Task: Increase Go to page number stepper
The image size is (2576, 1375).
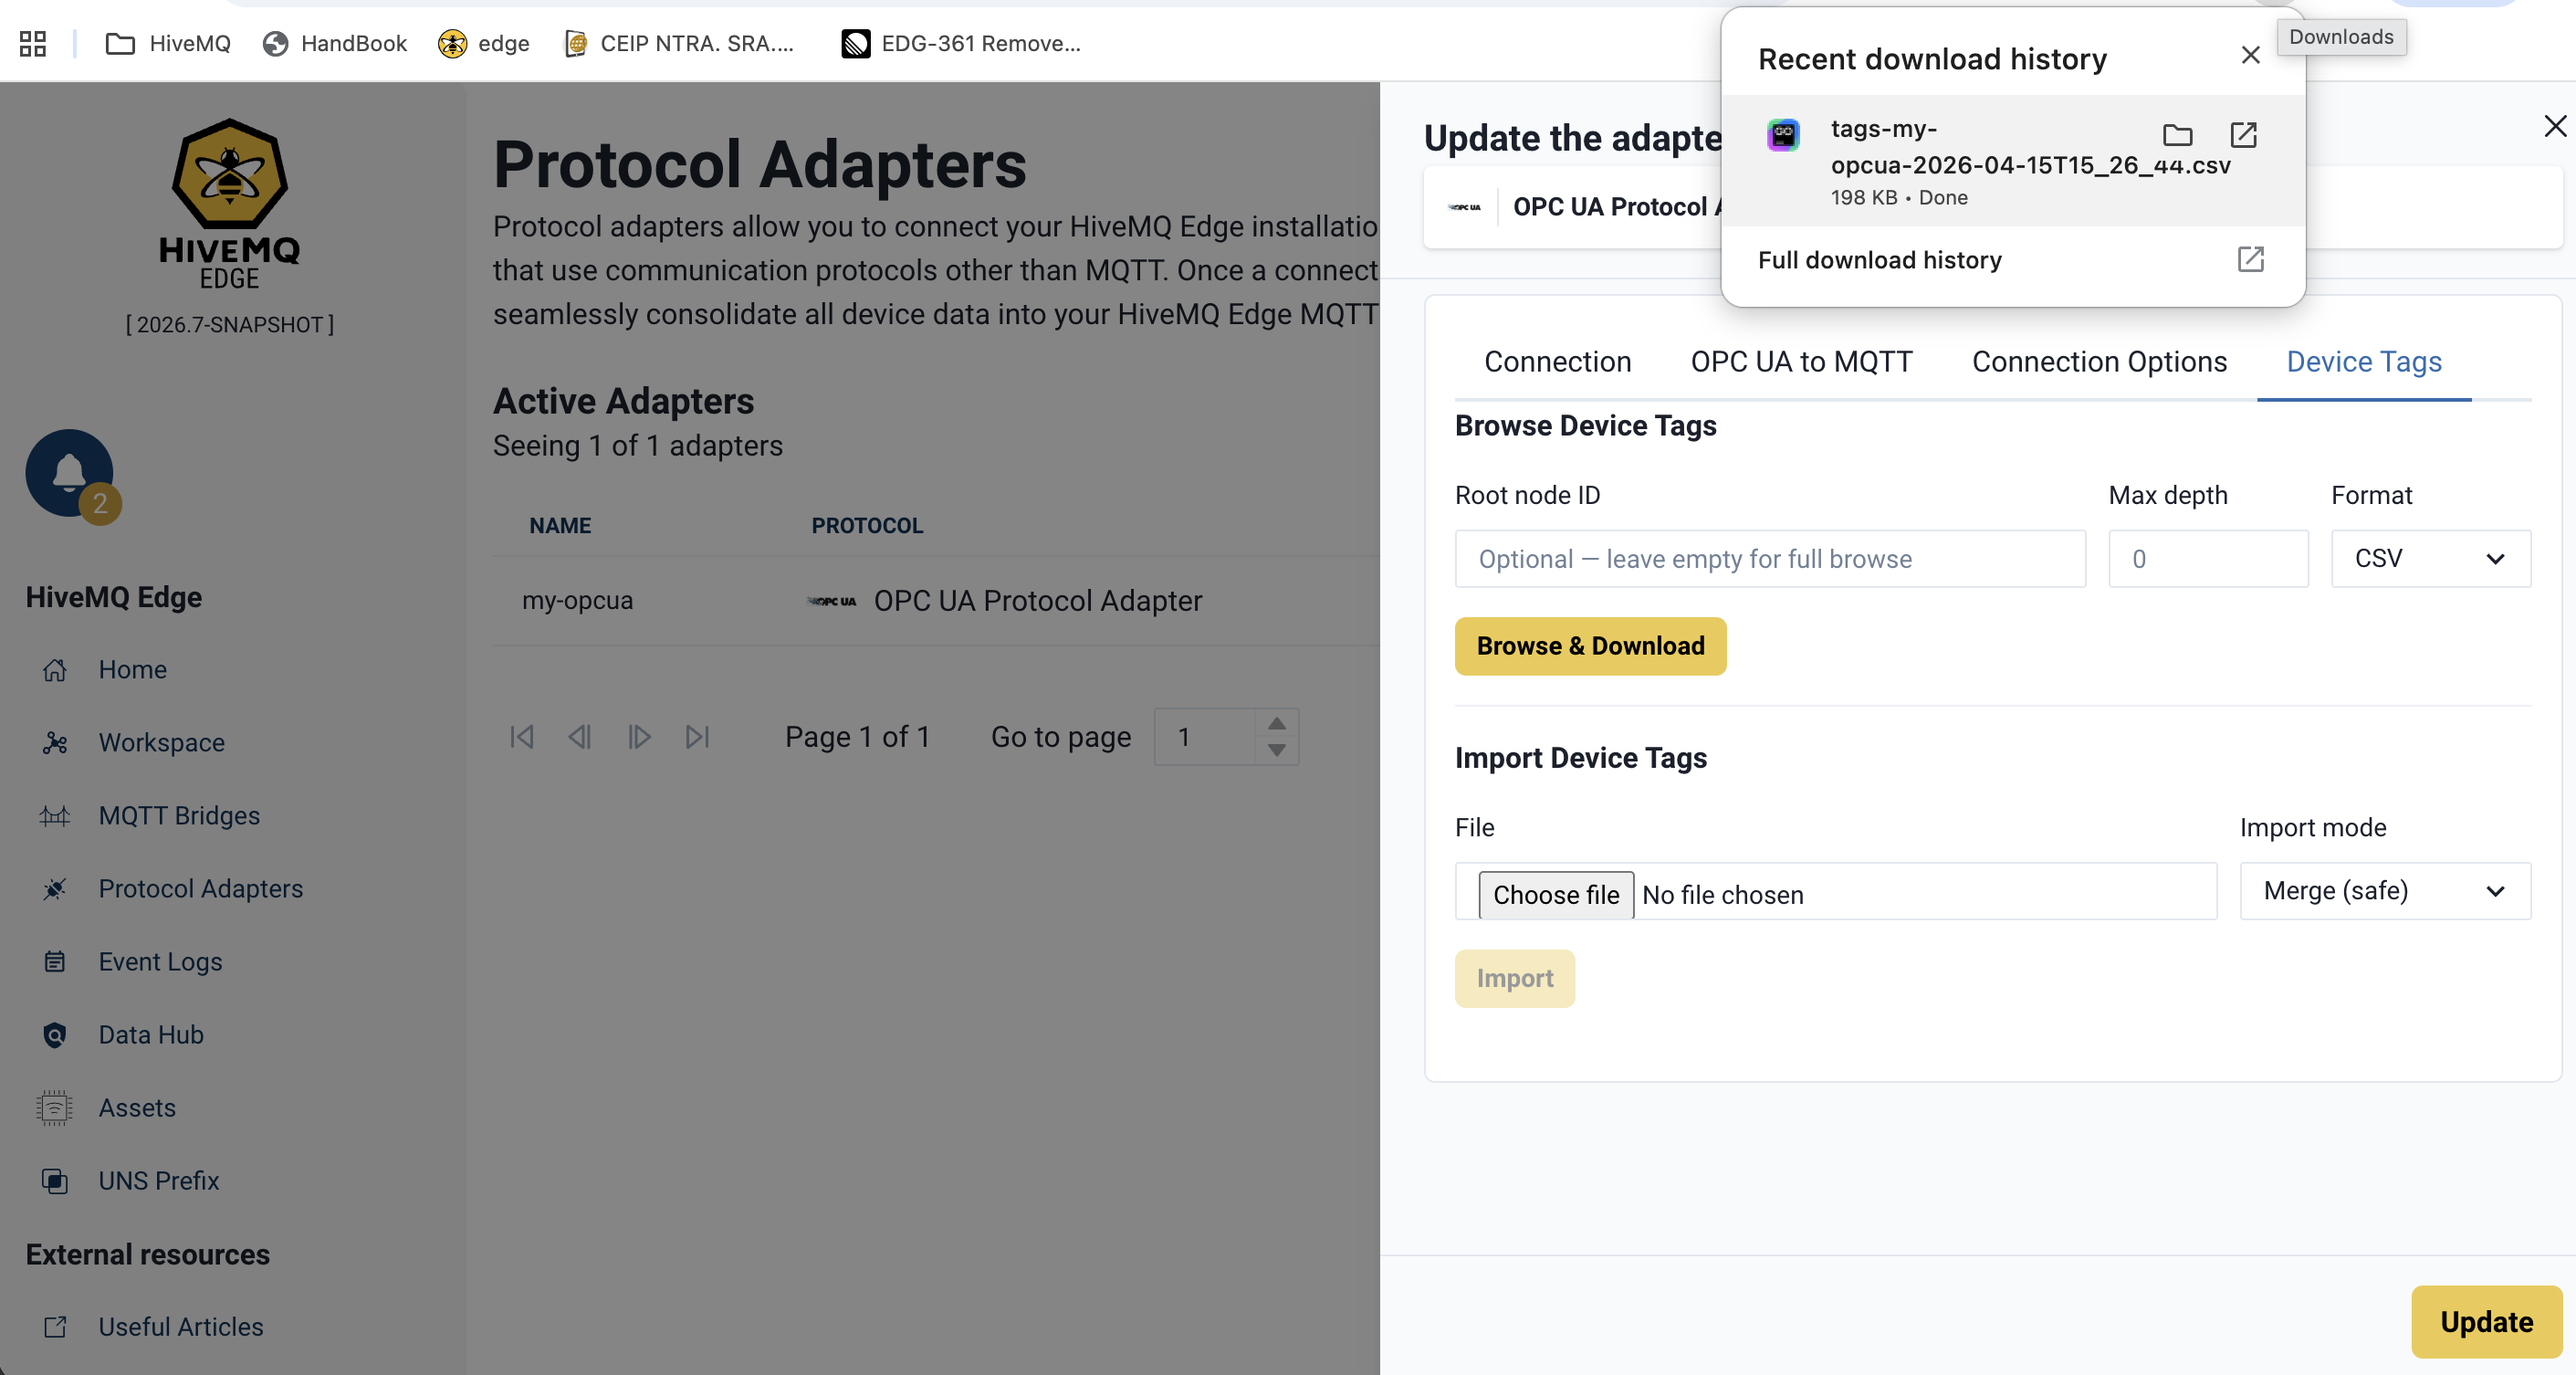Action: click(1277, 723)
